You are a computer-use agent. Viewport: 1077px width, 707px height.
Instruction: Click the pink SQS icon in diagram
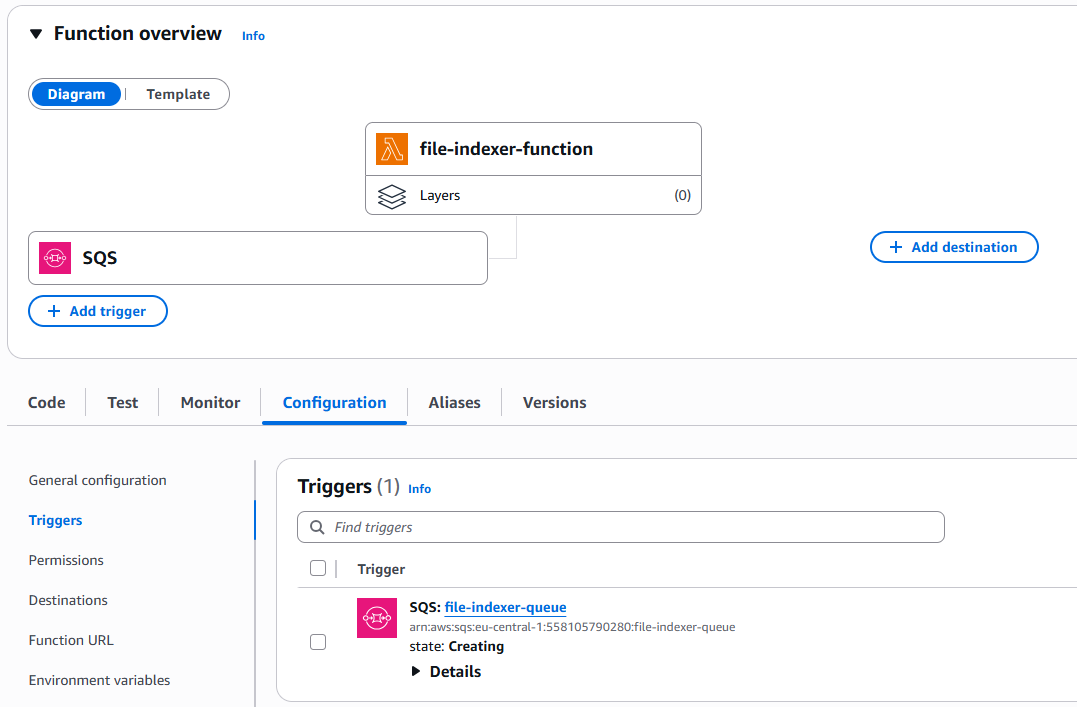tap(55, 258)
